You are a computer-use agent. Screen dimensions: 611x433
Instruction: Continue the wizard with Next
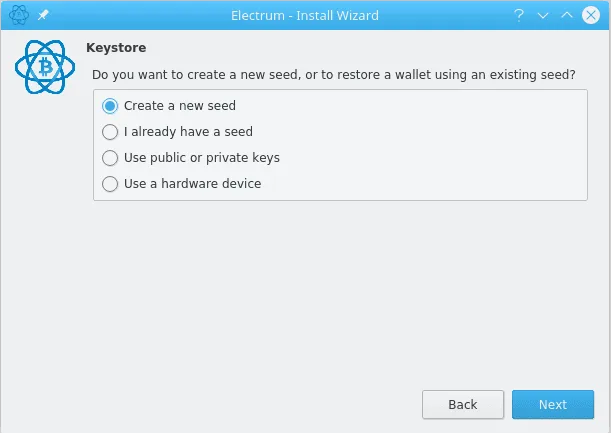553,405
